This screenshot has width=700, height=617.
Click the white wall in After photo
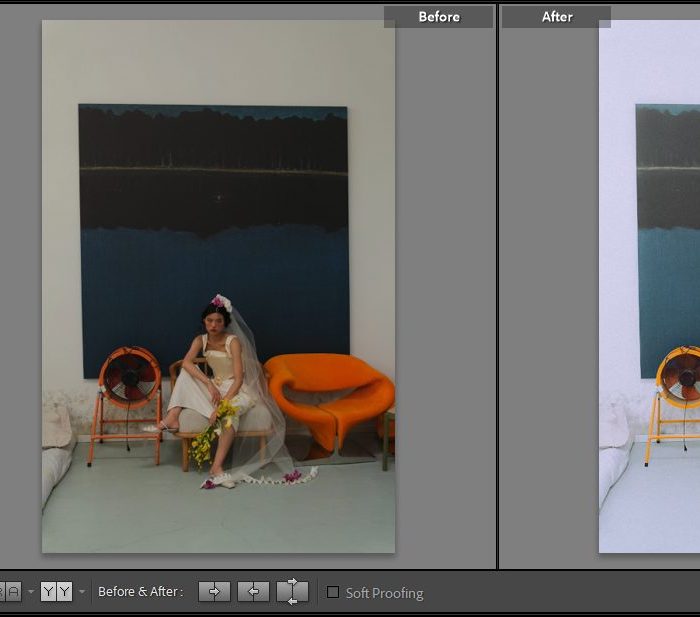[650, 60]
